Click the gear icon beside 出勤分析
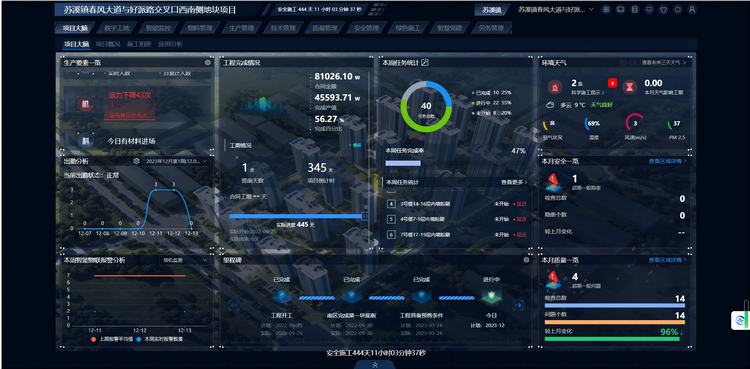 coord(137,161)
